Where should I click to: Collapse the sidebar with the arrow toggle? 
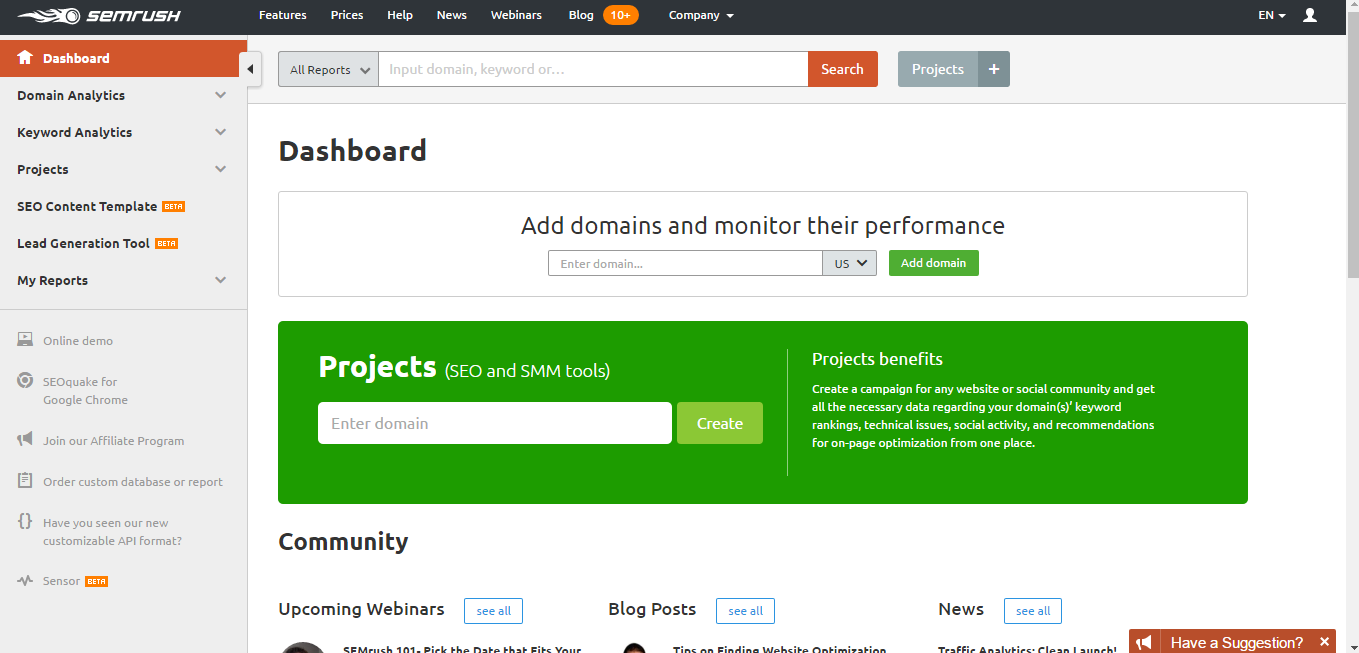tap(250, 69)
